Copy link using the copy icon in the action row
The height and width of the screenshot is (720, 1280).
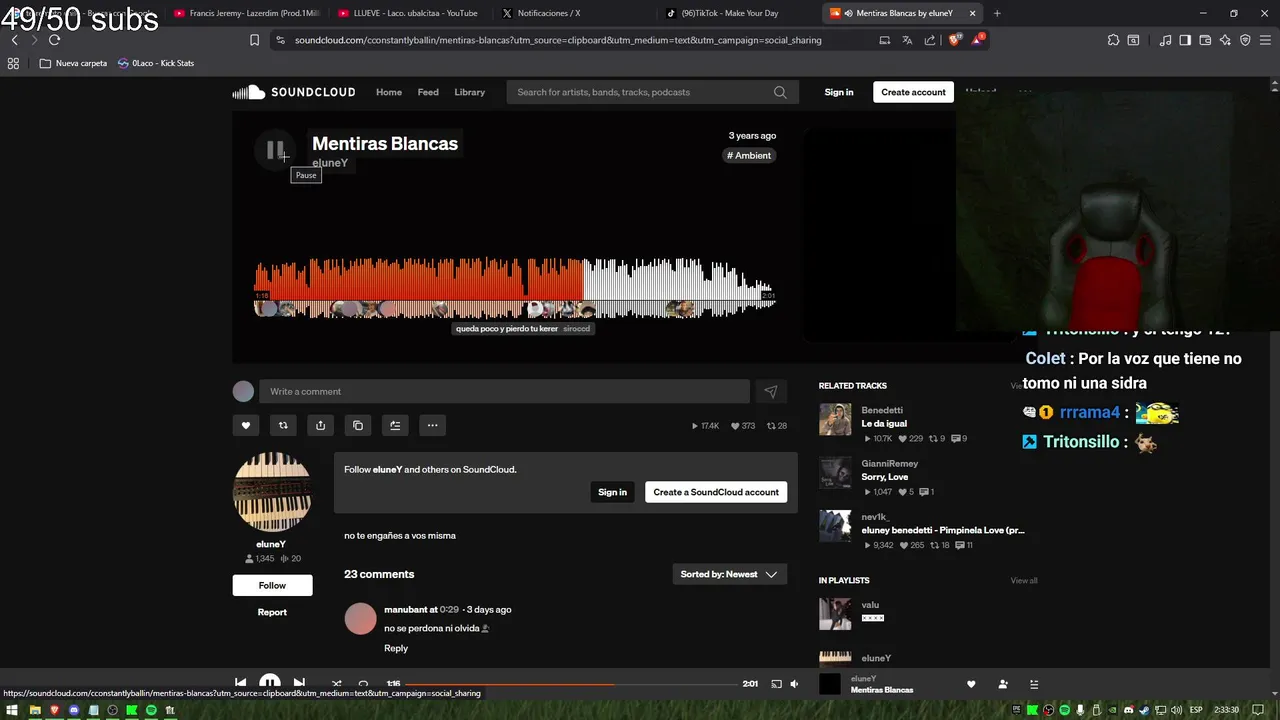coord(358,425)
